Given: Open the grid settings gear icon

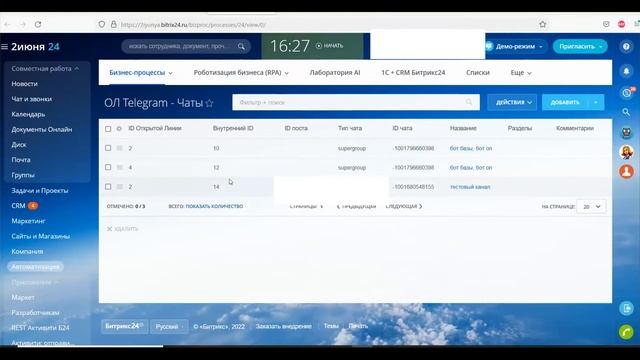Looking at the screenshot, I should pos(119,129).
